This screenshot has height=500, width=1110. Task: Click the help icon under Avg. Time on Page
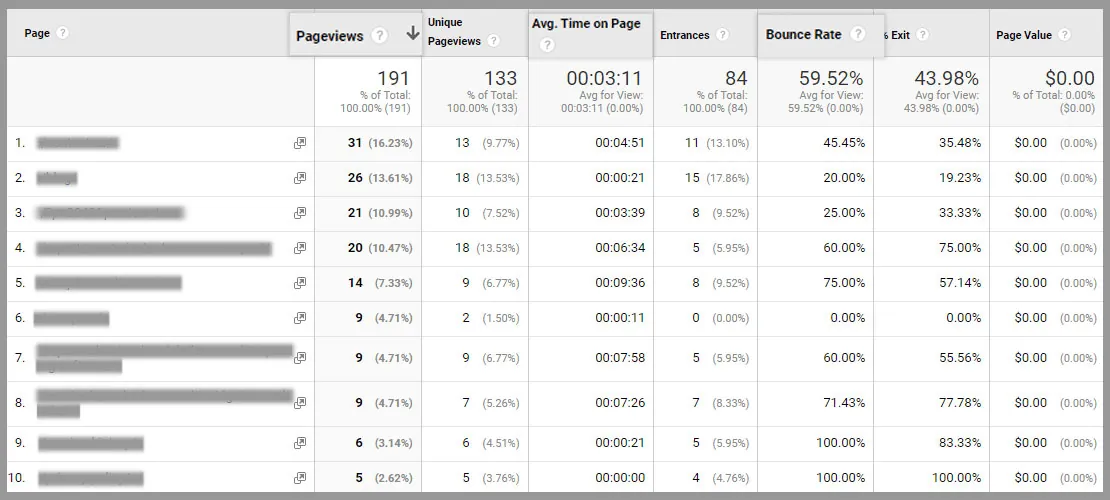[547, 45]
